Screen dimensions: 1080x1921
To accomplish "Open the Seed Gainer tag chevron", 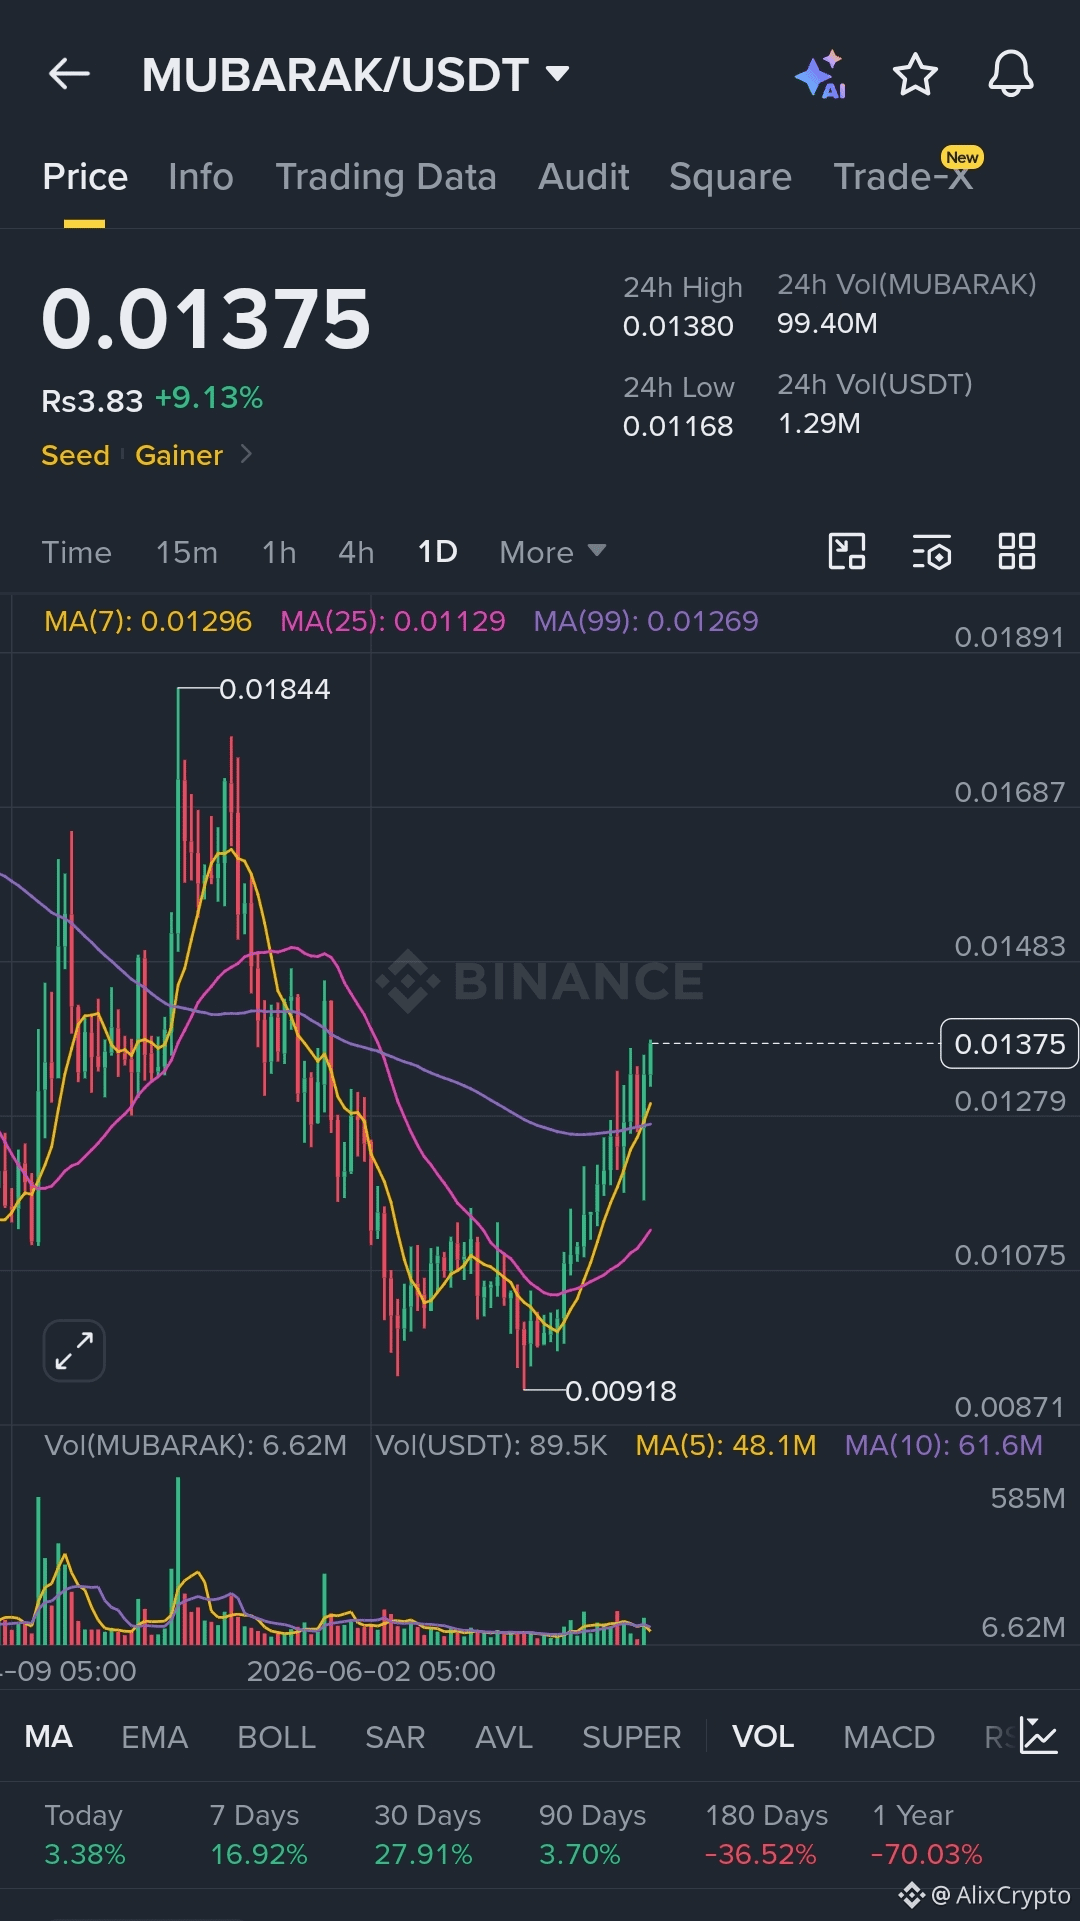I will tap(246, 455).
